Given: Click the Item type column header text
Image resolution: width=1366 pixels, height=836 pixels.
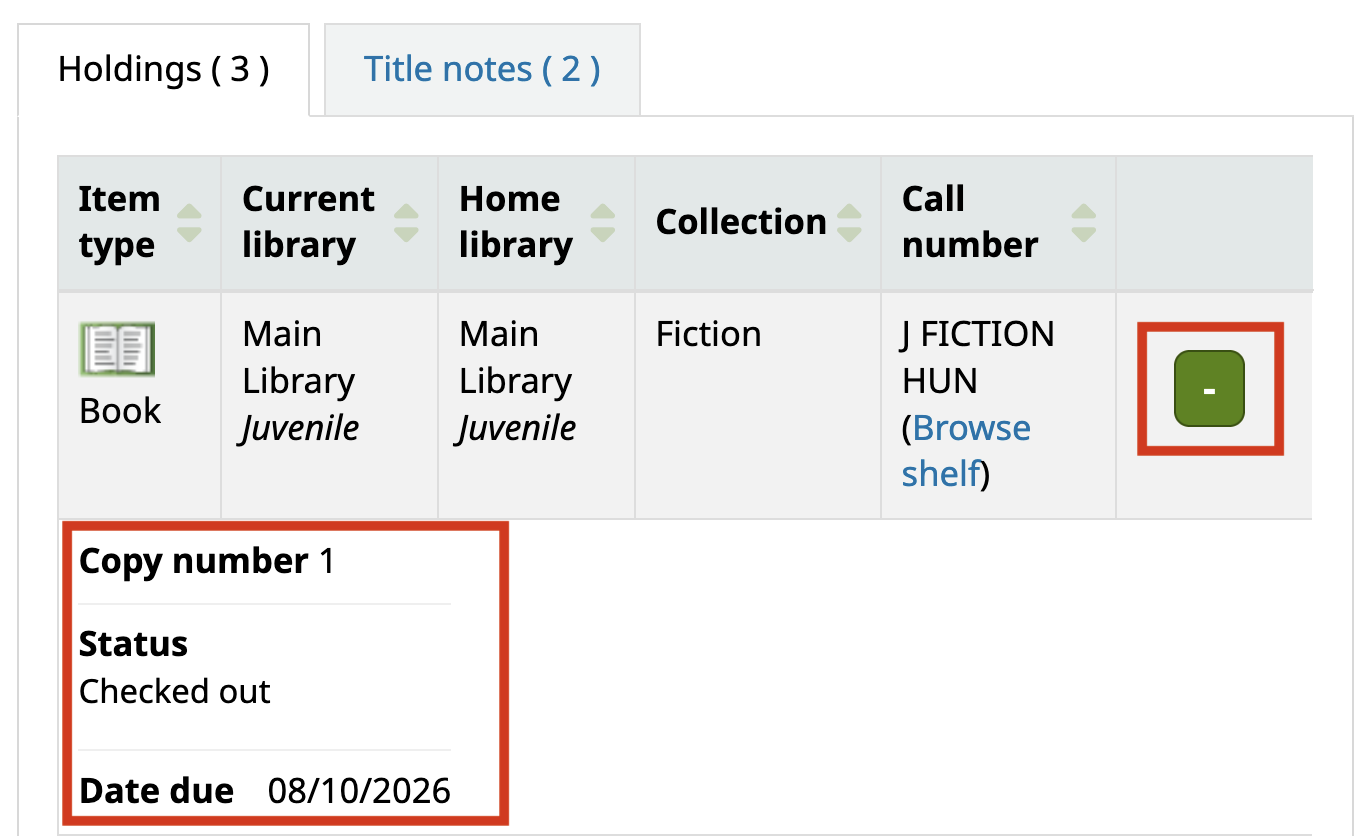Looking at the screenshot, I should click(x=119, y=222).
